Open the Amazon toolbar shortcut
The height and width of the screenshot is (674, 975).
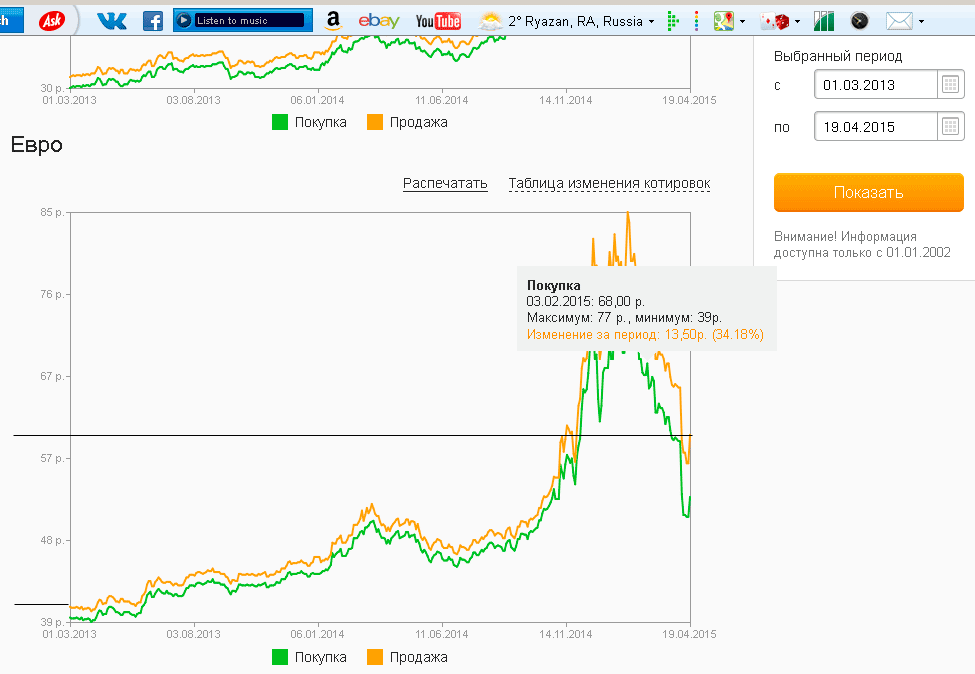(333, 20)
